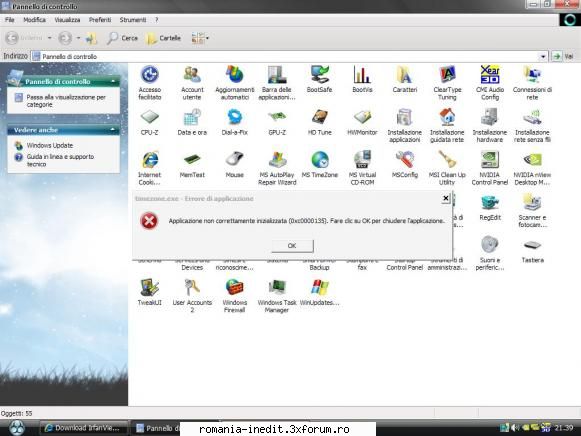
Task: Launch the HWMonitor icon
Action: coord(362,122)
